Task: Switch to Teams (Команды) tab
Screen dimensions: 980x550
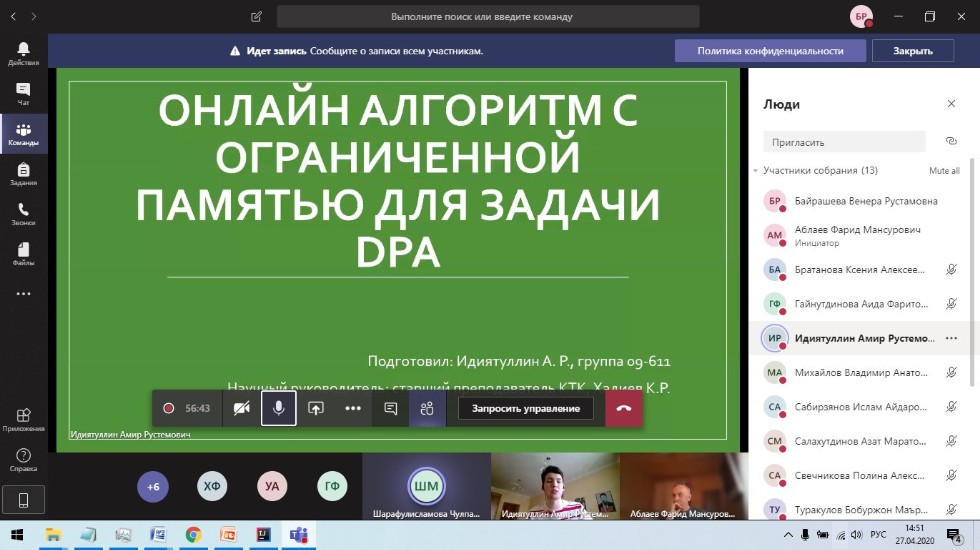Action: (x=23, y=133)
